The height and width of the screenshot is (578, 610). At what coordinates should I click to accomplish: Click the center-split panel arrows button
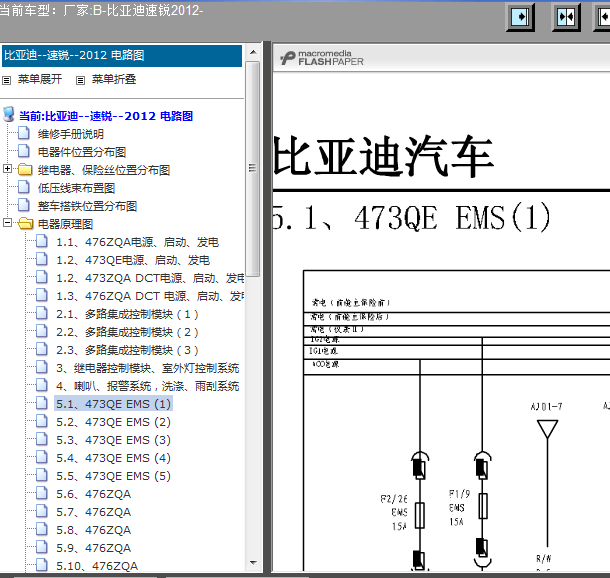click(x=566, y=17)
